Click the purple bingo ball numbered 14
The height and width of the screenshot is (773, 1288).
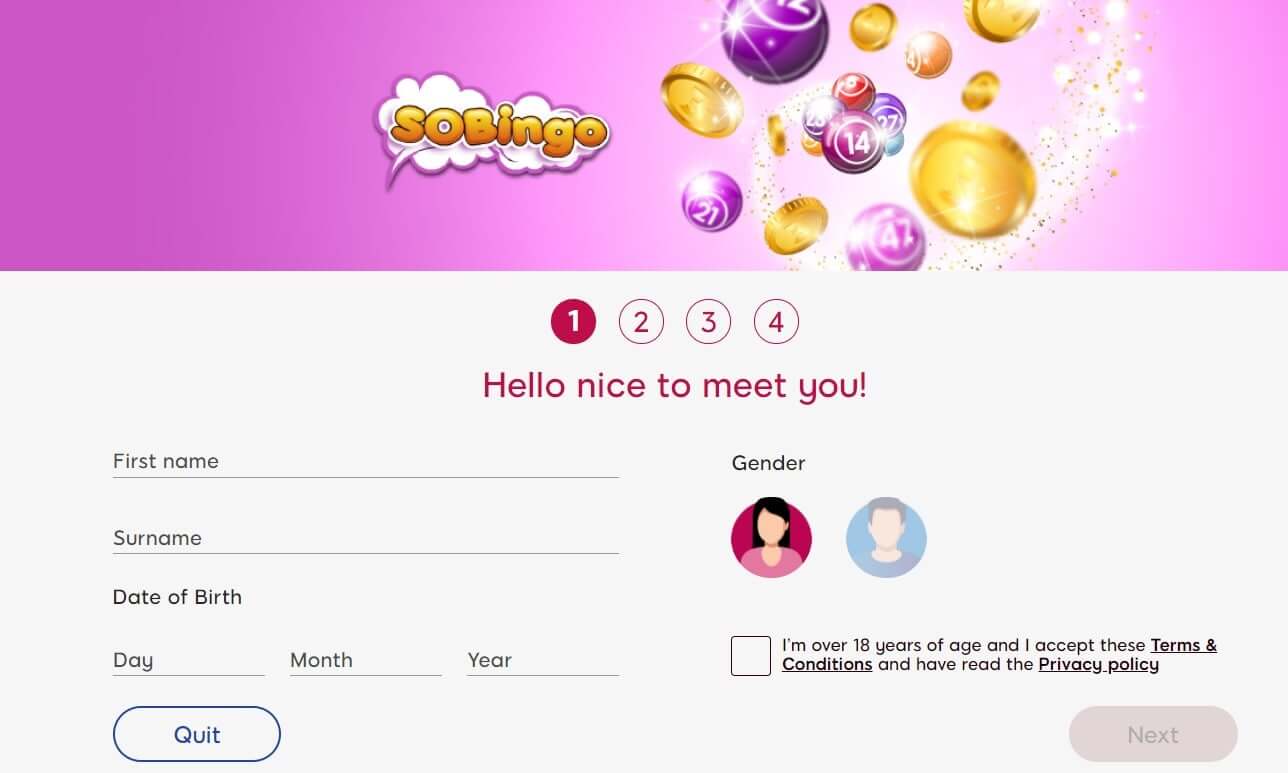(x=853, y=142)
